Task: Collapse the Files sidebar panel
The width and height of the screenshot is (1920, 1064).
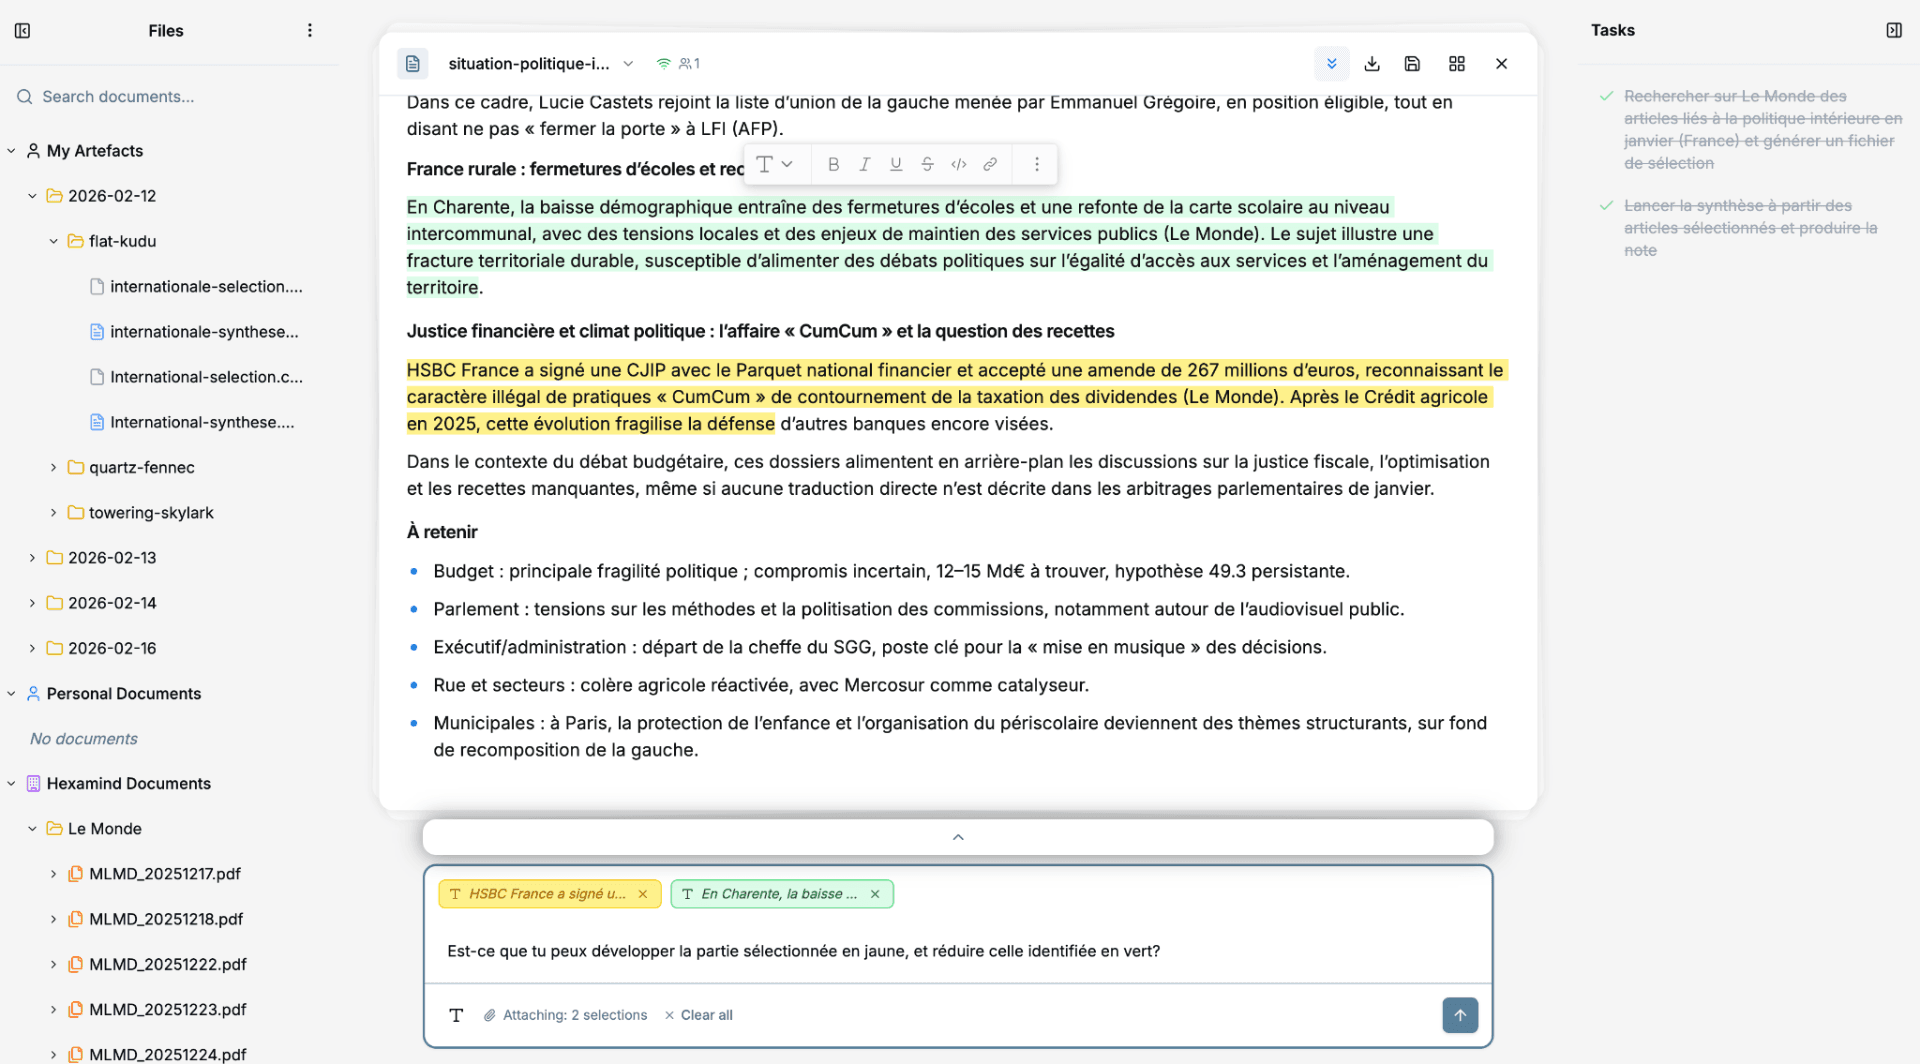Action: click(x=22, y=31)
